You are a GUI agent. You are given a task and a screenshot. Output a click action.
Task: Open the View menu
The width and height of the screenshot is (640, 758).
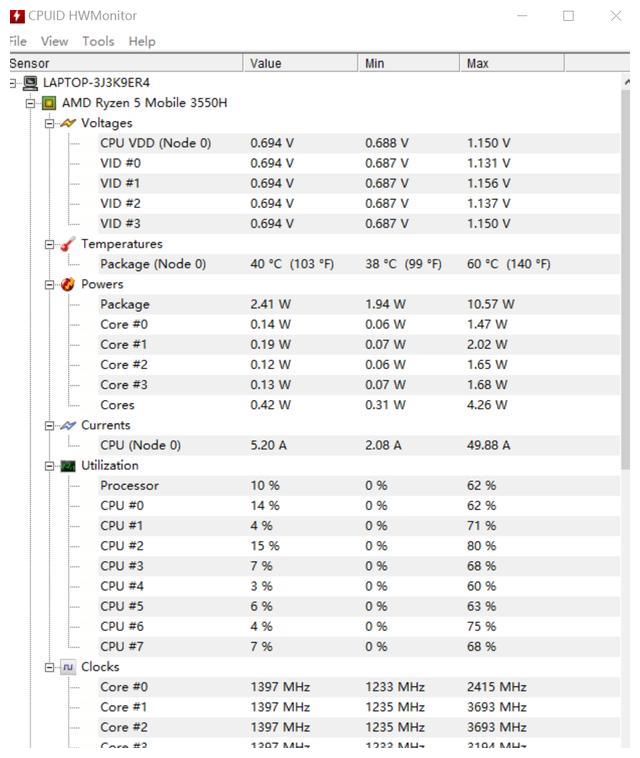pos(54,42)
